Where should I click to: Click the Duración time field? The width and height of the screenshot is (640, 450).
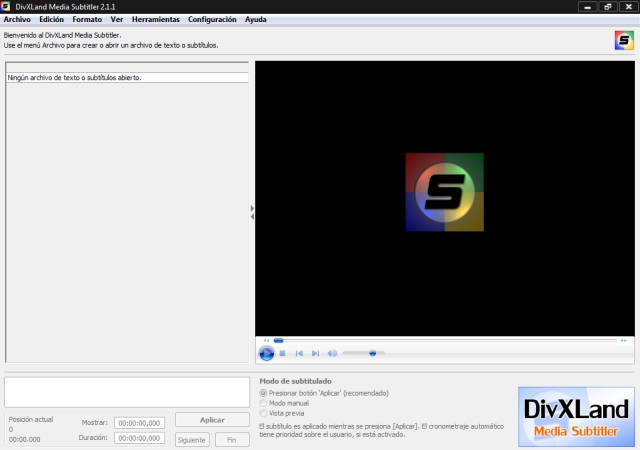click(139, 438)
